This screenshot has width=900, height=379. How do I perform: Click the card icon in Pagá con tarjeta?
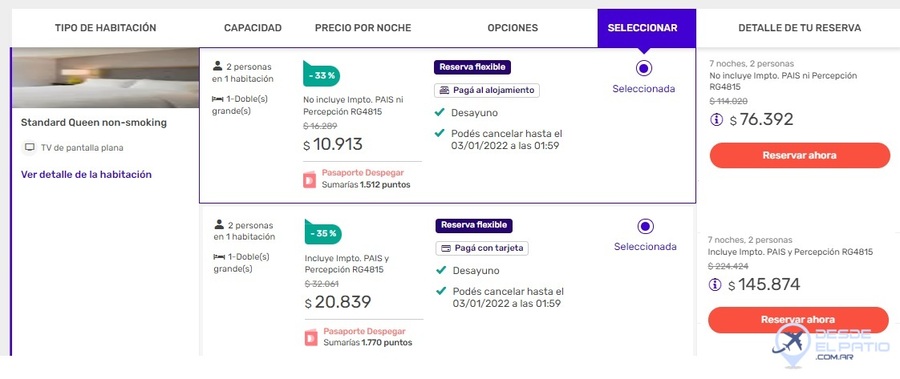[x=445, y=248]
